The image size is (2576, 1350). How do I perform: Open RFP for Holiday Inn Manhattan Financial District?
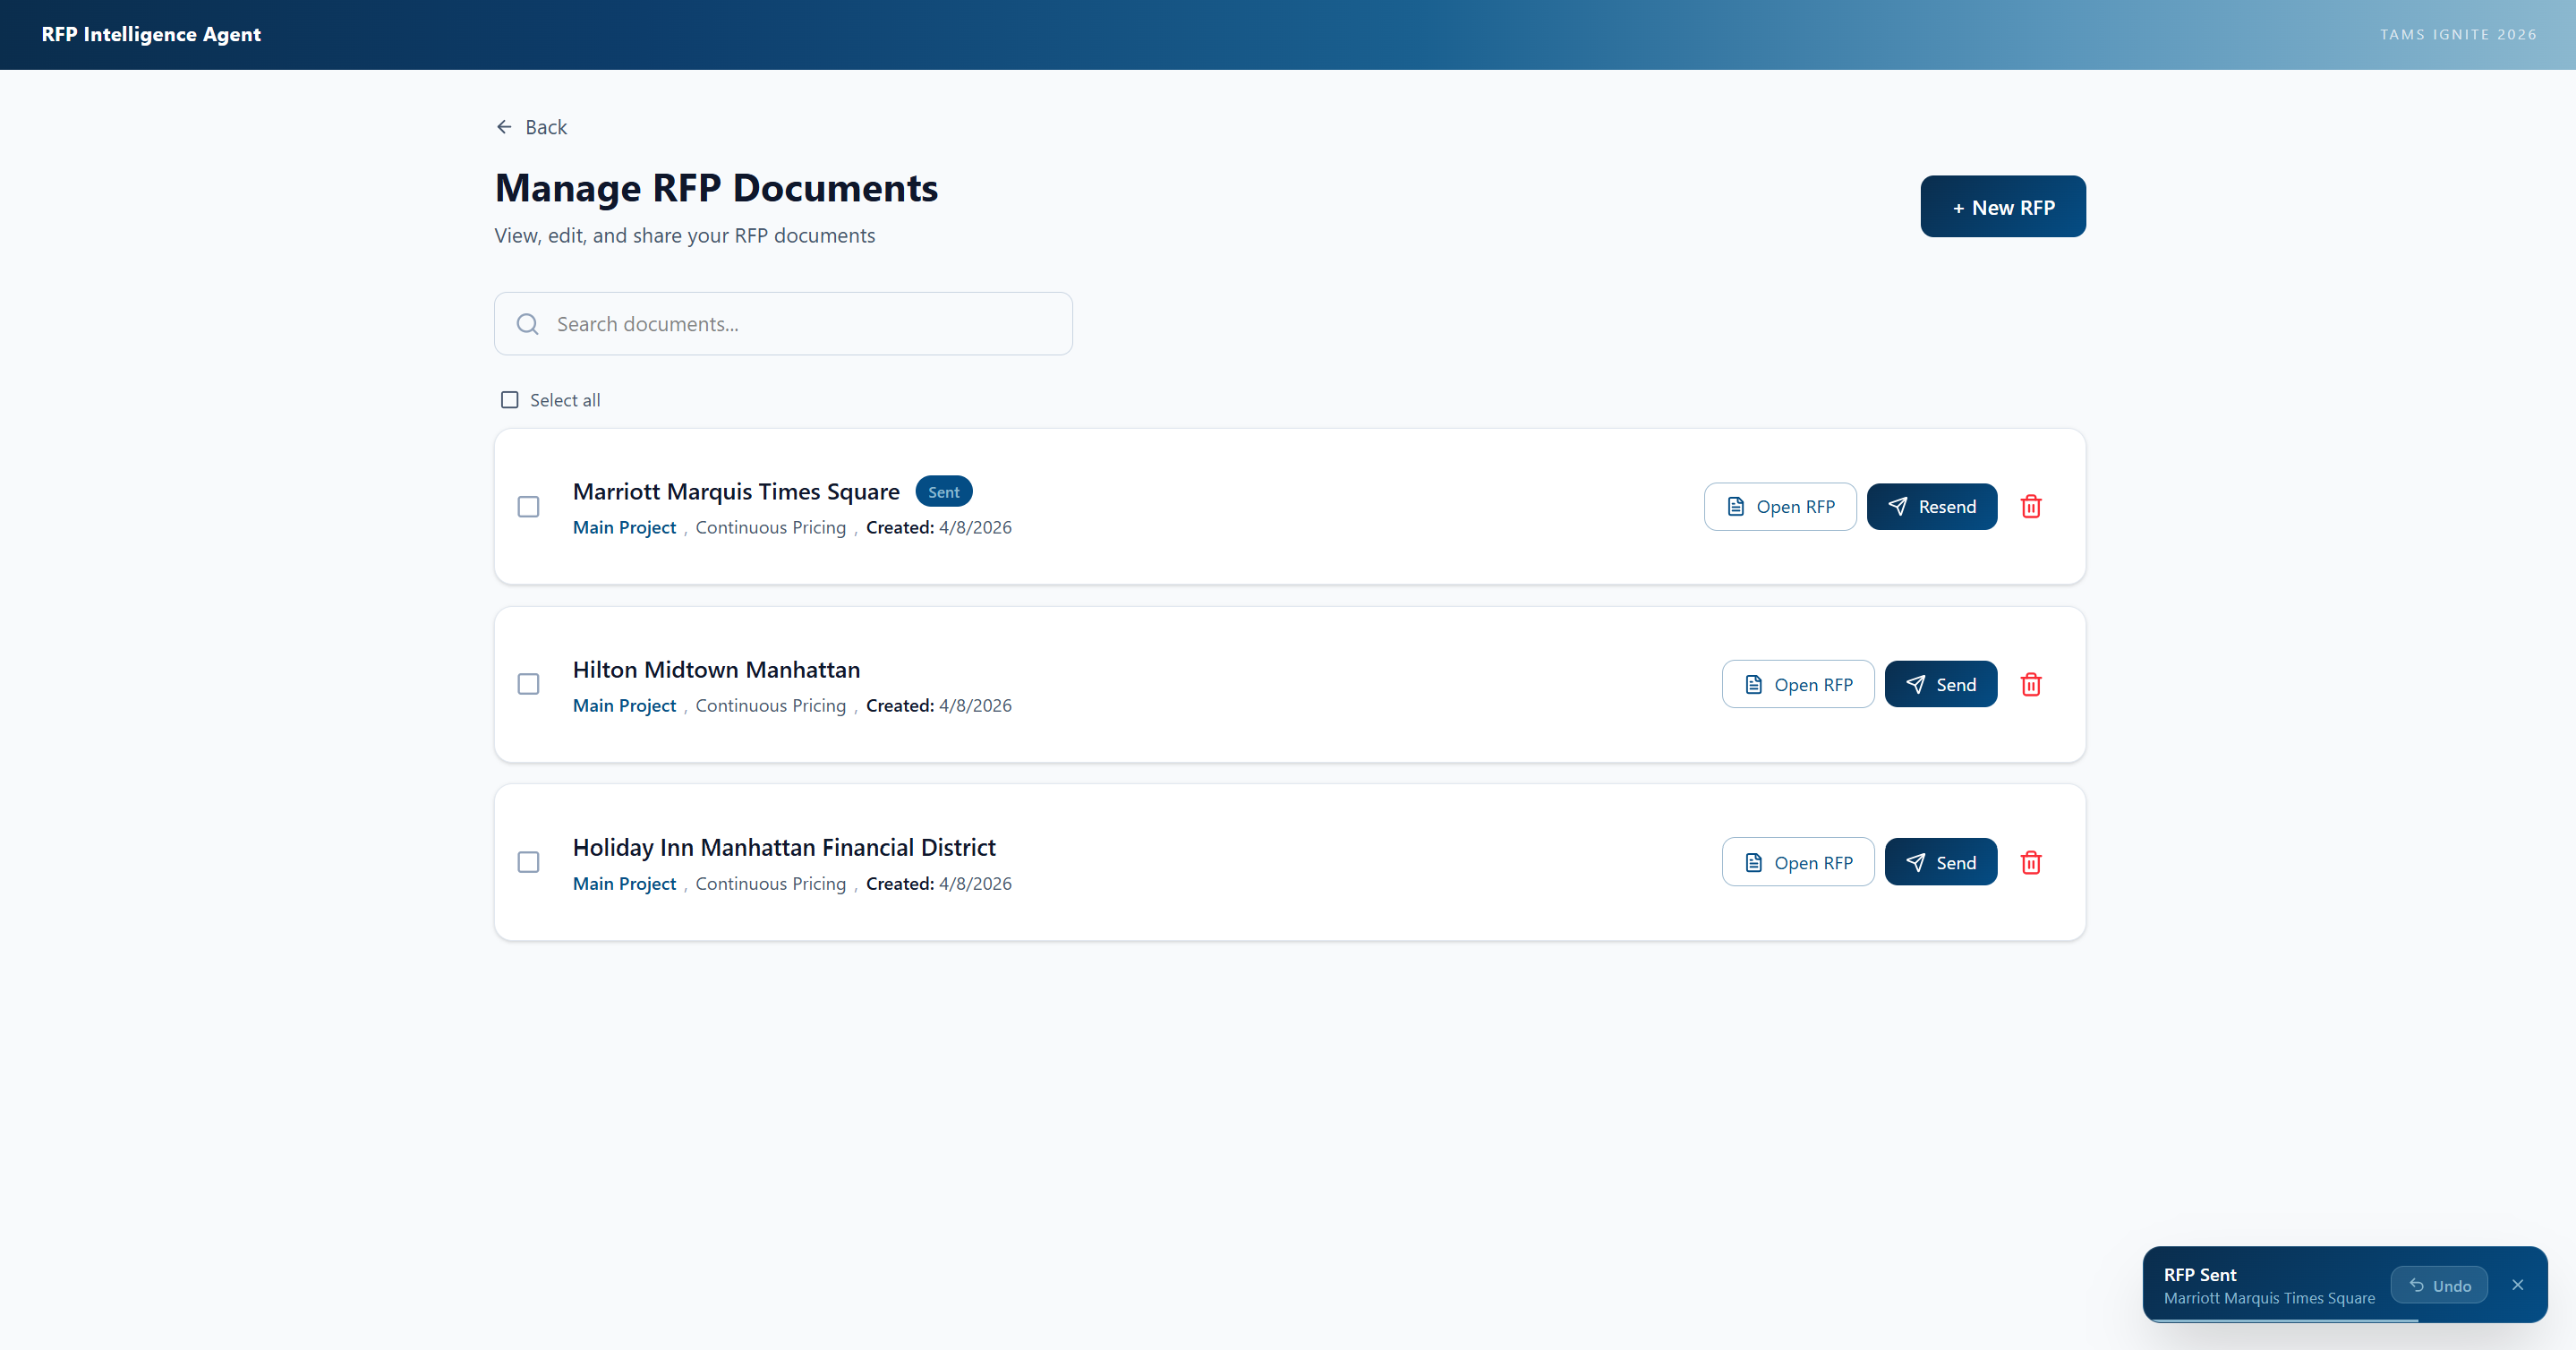pos(1798,863)
